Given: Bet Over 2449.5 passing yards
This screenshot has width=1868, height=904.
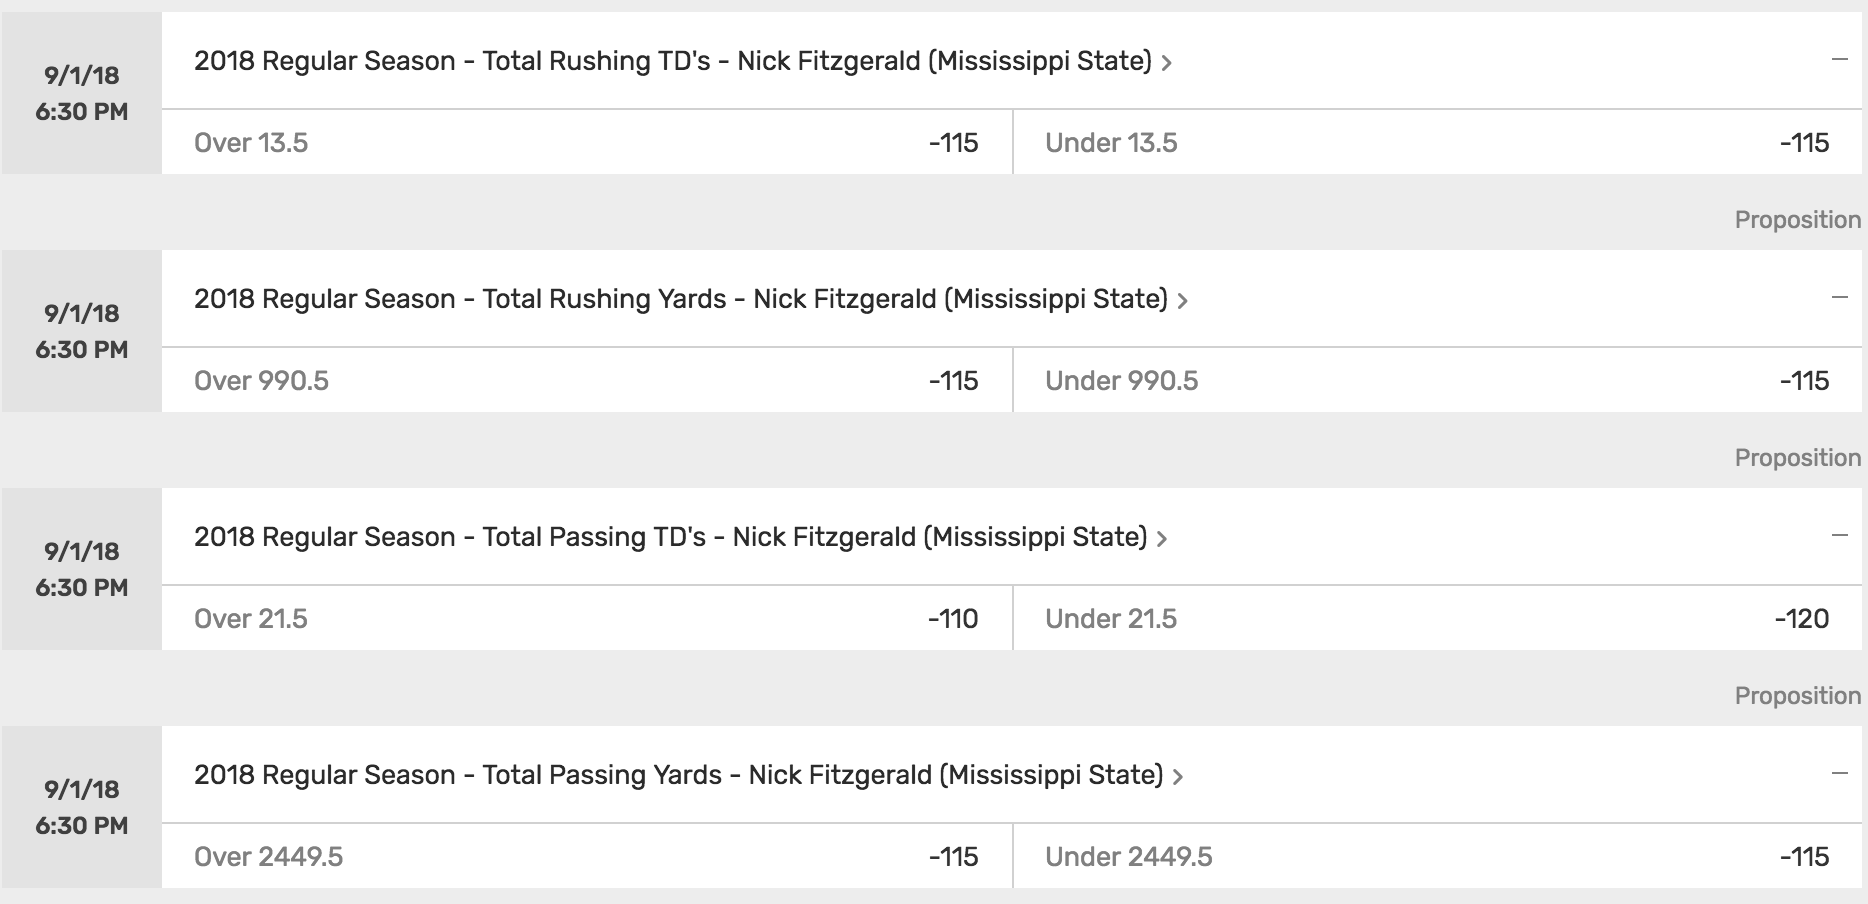Looking at the screenshot, I should [587, 856].
